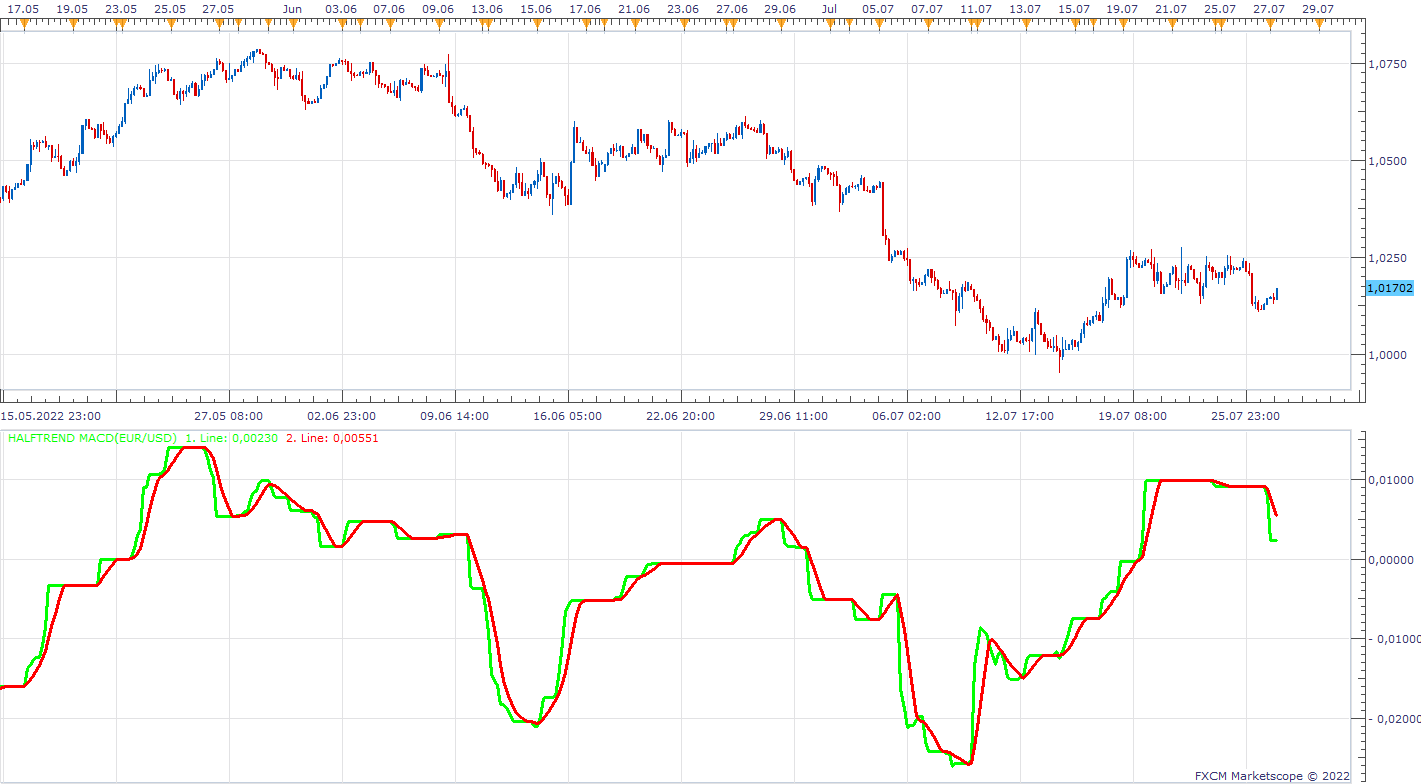1423x784 pixels.
Task: Click the 1,0750 price axis label
Action: pyautogui.click(x=1387, y=64)
